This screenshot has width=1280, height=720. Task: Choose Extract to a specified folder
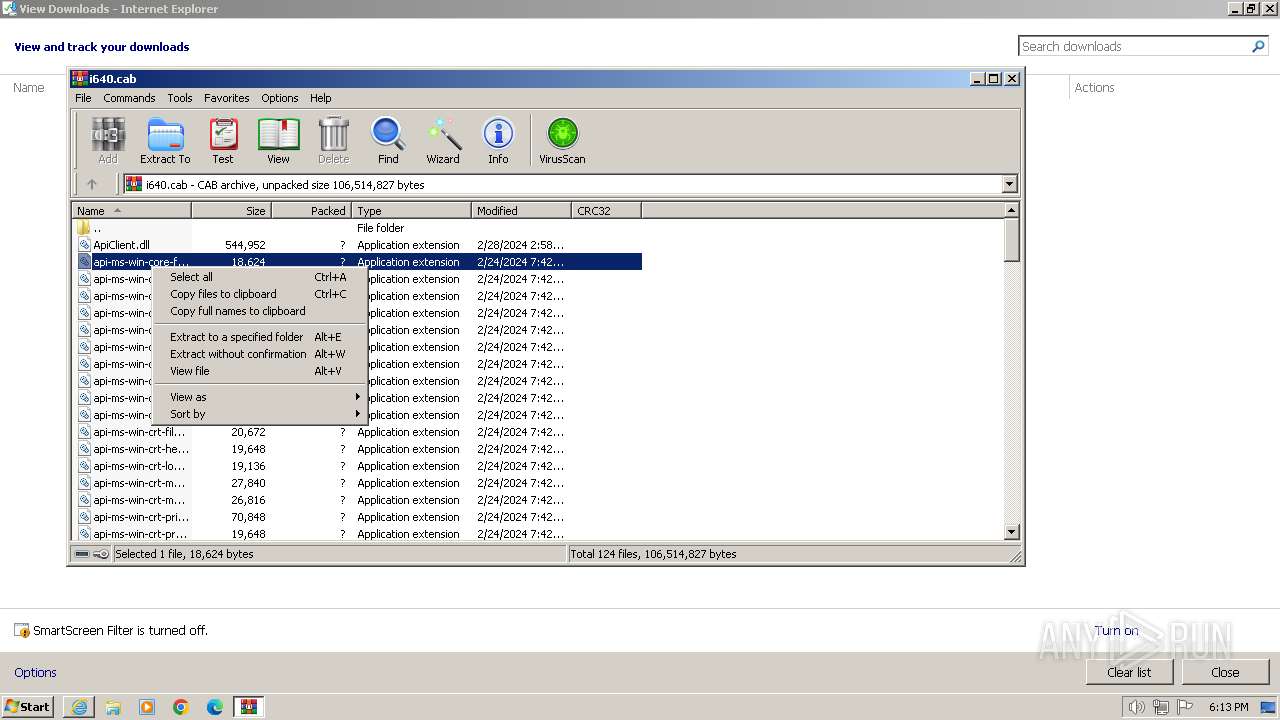260,337
